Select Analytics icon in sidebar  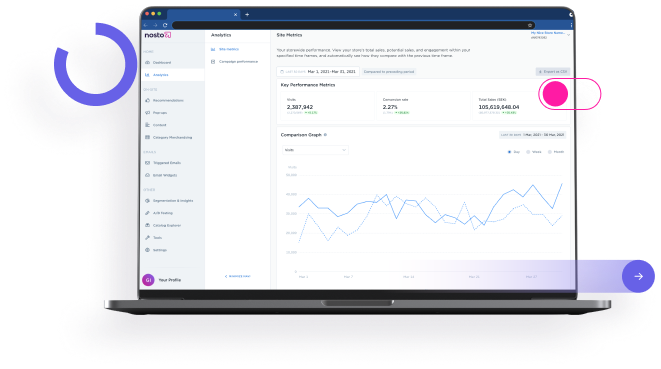click(147, 75)
